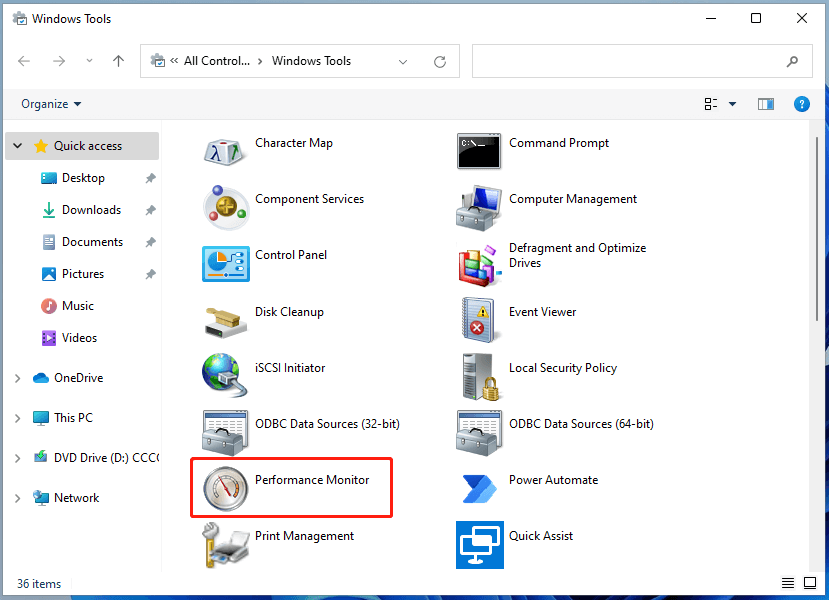Select Downloads in Quick access

coord(91,210)
